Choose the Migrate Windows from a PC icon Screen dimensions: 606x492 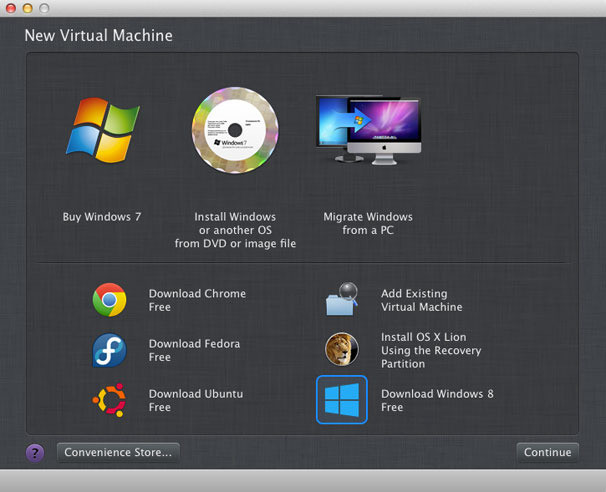pyautogui.click(x=368, y=130)
